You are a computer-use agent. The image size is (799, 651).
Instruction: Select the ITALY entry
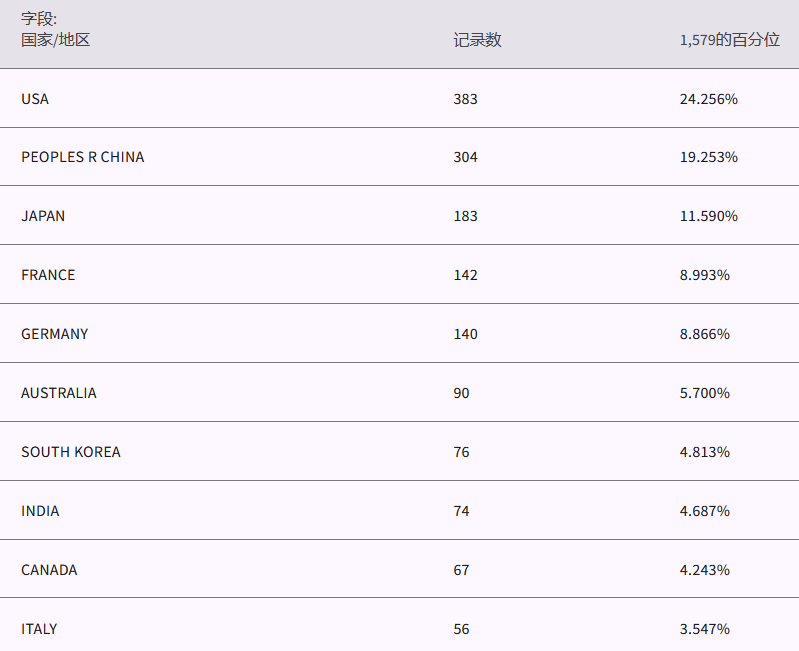[39, 629]
